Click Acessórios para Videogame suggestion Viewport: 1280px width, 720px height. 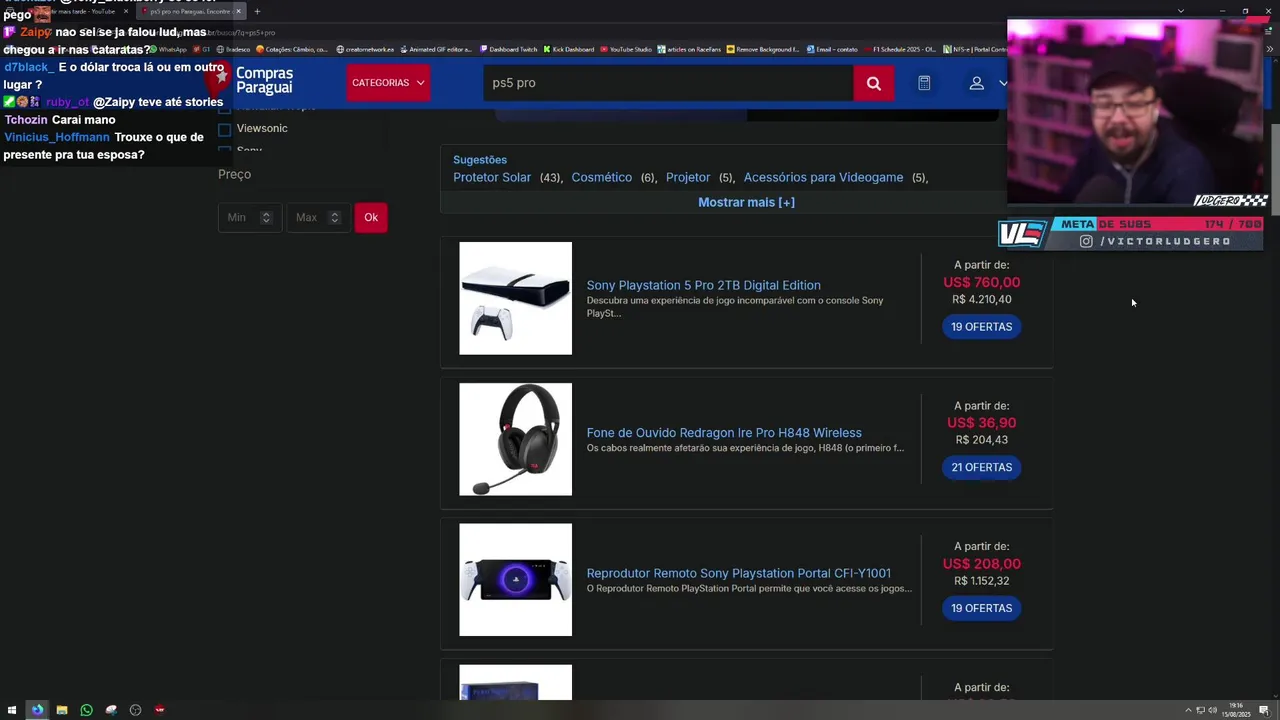click(x=823, y=177)
